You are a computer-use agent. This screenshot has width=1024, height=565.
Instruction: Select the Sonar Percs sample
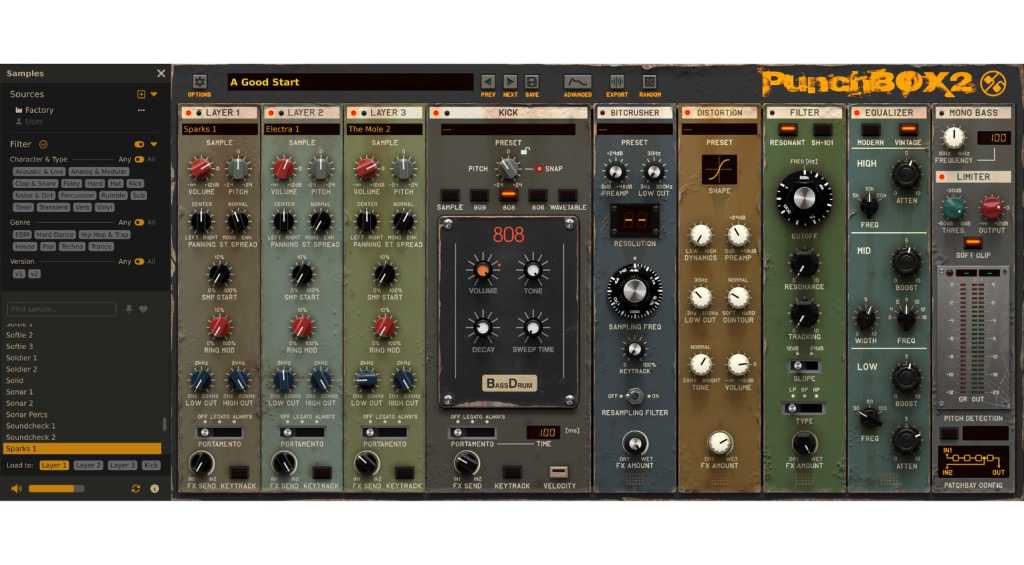click(x=26, y=415)
